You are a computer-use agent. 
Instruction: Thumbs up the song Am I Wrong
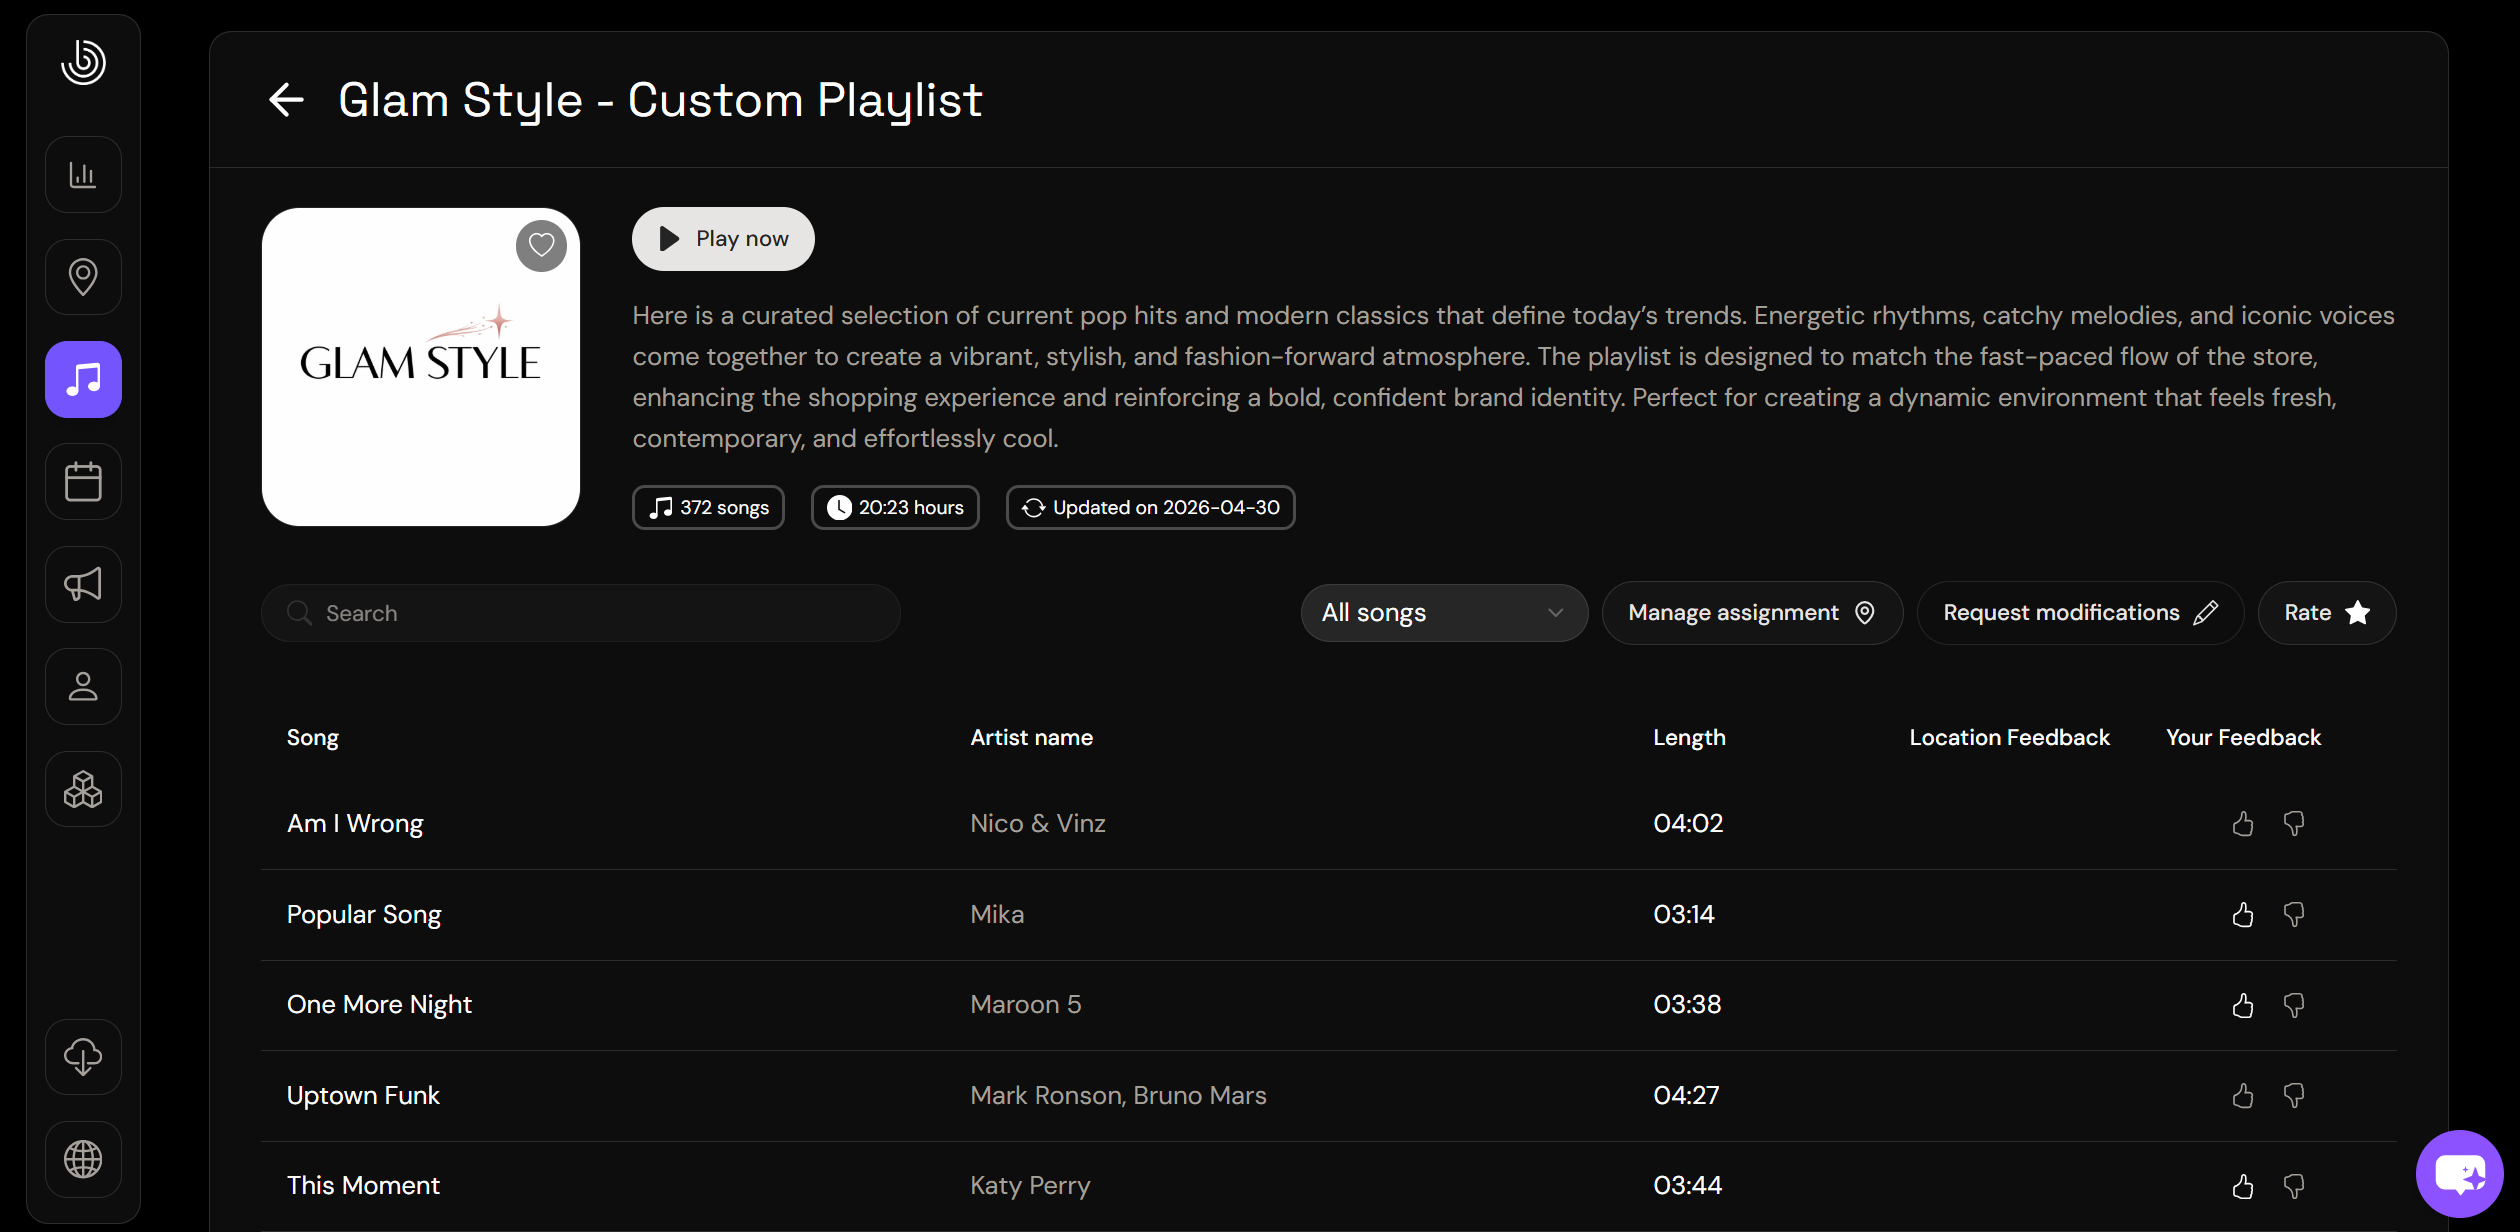[2243, 824]
